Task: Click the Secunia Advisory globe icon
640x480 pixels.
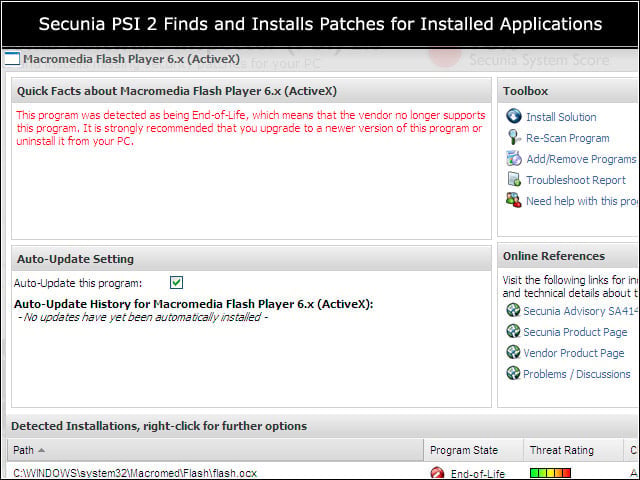Action: (513, 310)
